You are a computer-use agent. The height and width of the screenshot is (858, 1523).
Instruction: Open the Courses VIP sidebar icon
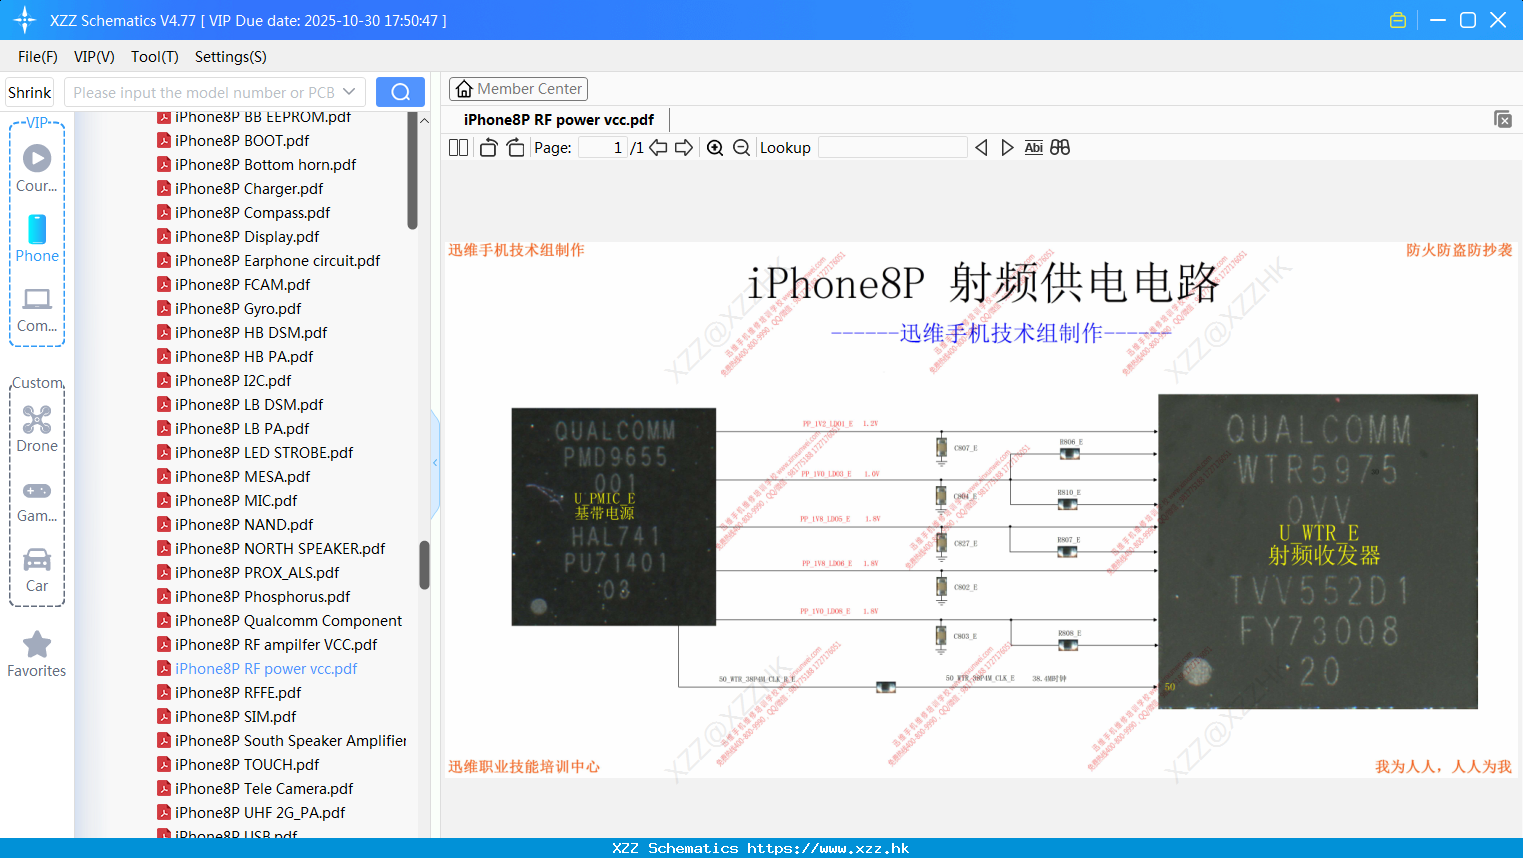(37, 168)
